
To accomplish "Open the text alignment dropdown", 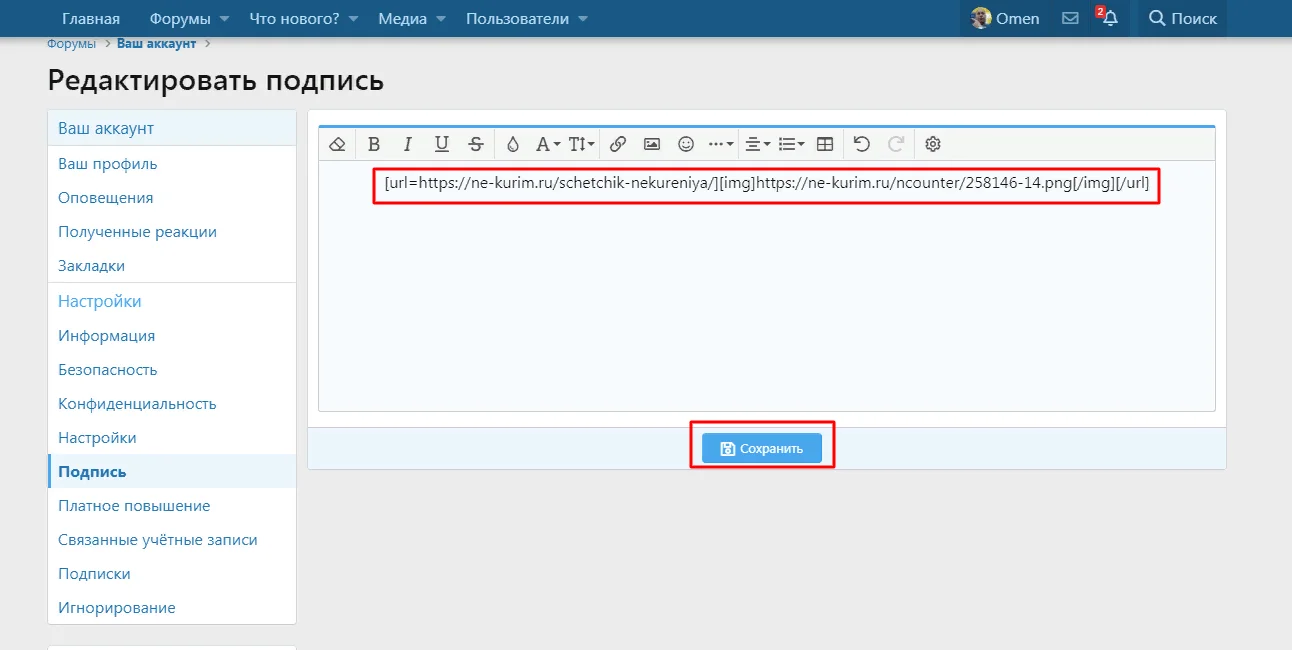I will pyautogui.click(x=758, y=144).
